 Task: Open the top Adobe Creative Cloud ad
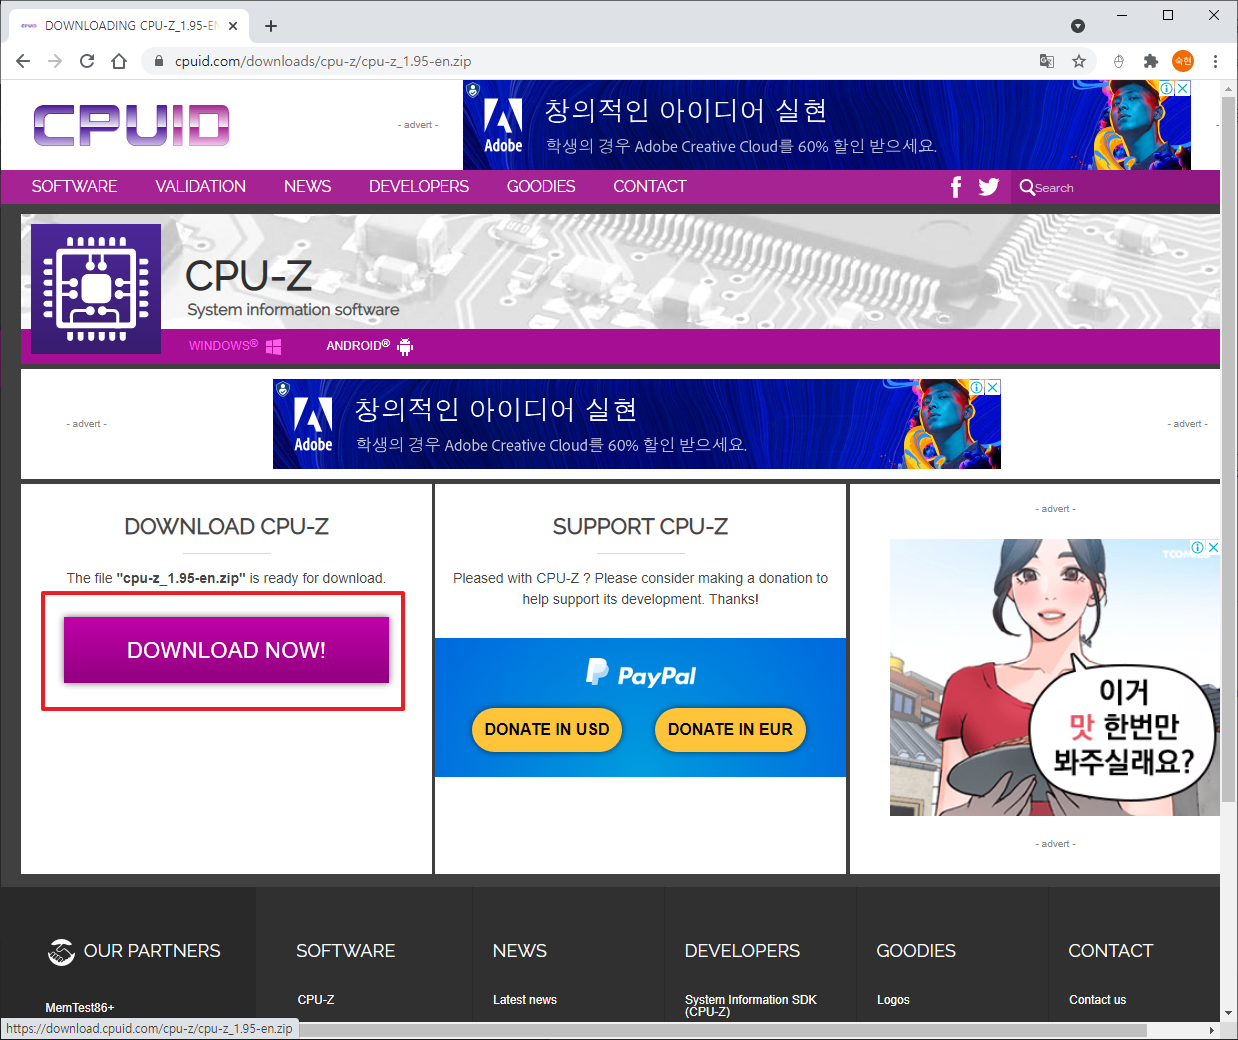827,125
